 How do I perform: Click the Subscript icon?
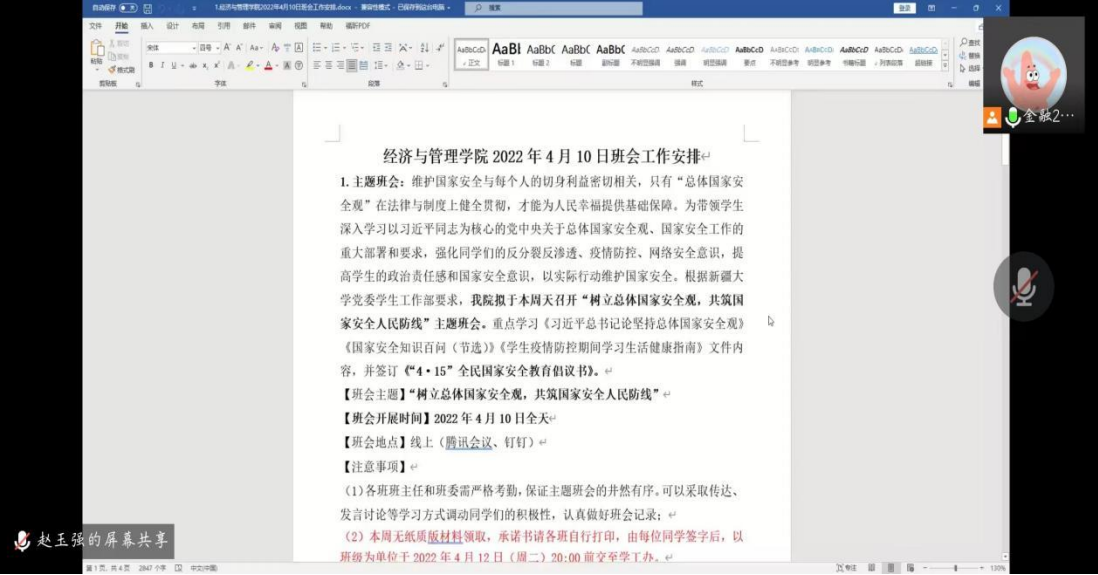[204, 65]
